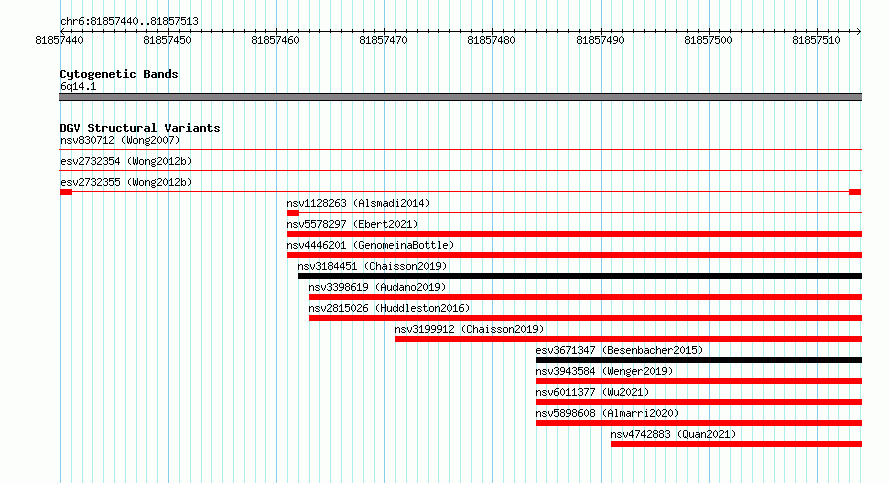This screenshot has height=483, width=890.
Task: Click the DGV Structural Variants track title
Action: tap(140, 128)
